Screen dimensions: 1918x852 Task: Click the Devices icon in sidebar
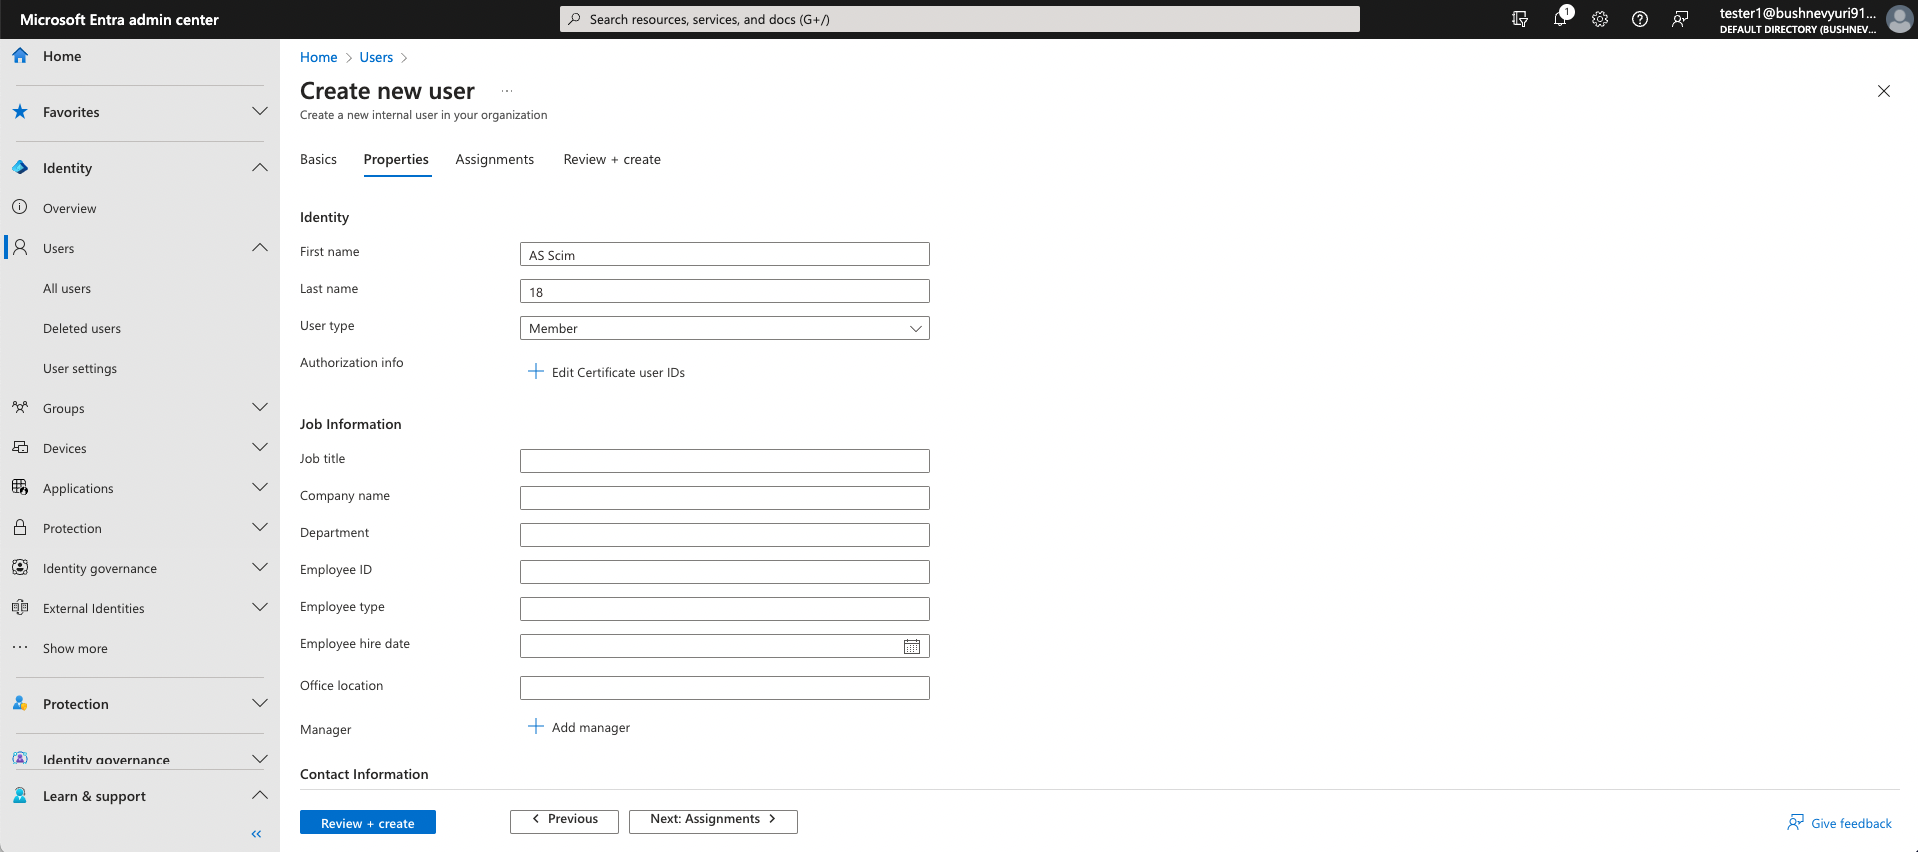click(20, 448)
